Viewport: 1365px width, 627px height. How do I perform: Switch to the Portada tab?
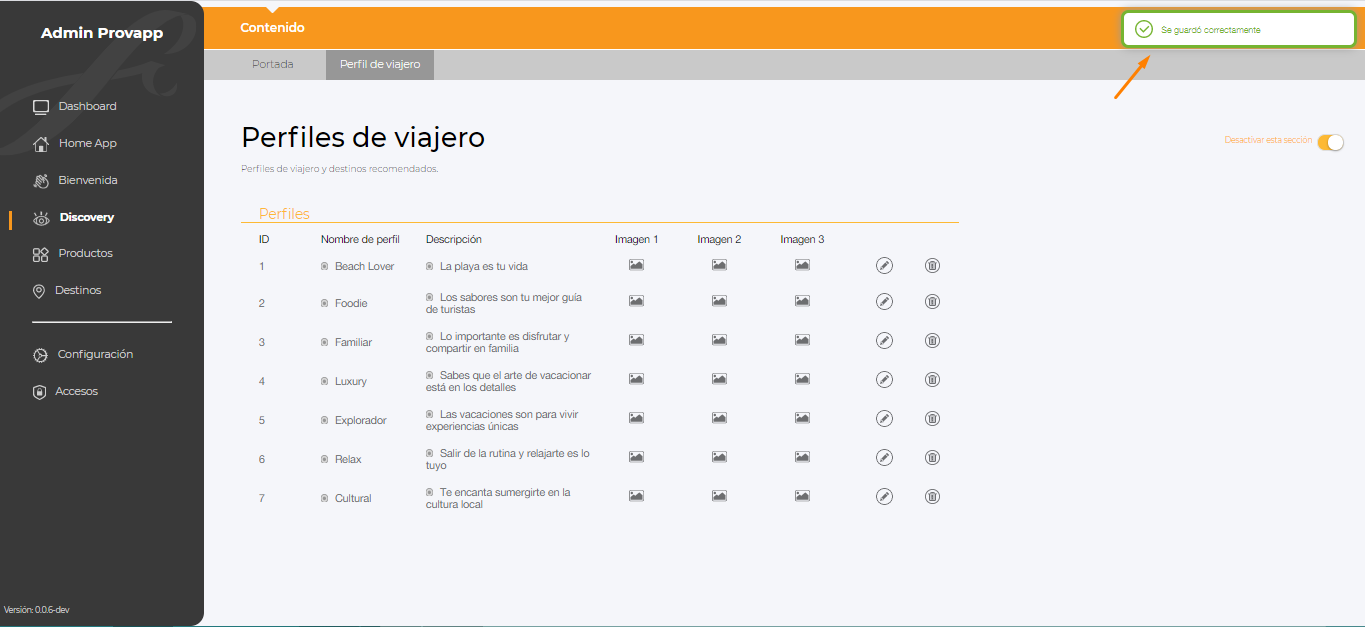pyautogui.click(x=273, y=64)
